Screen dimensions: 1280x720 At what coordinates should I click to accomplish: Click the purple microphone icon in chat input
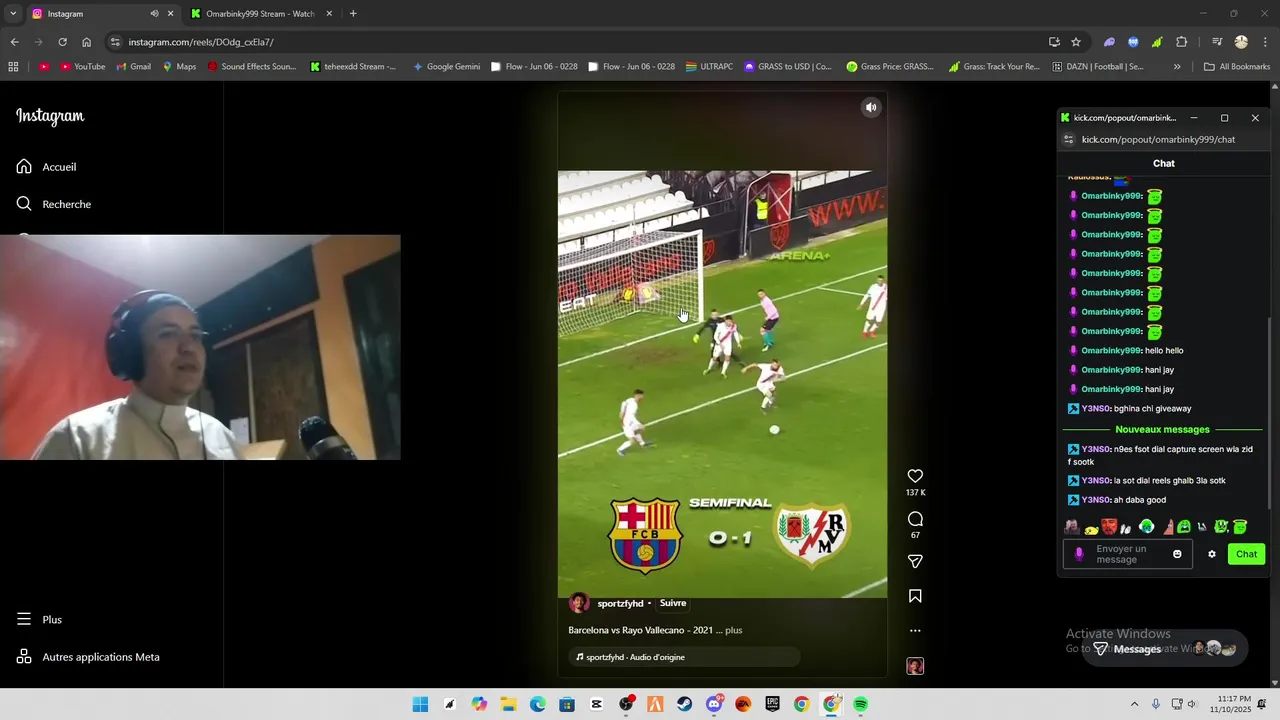[1079, 554]
